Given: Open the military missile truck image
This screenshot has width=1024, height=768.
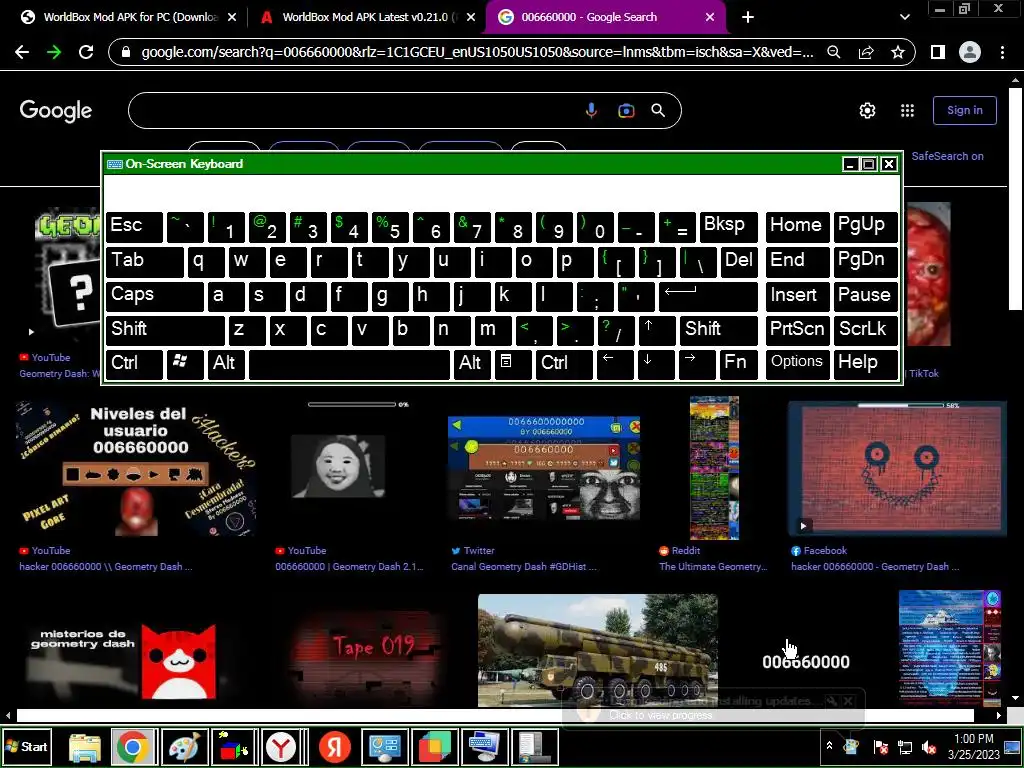Looking at the screenshot, I should 598,650.
